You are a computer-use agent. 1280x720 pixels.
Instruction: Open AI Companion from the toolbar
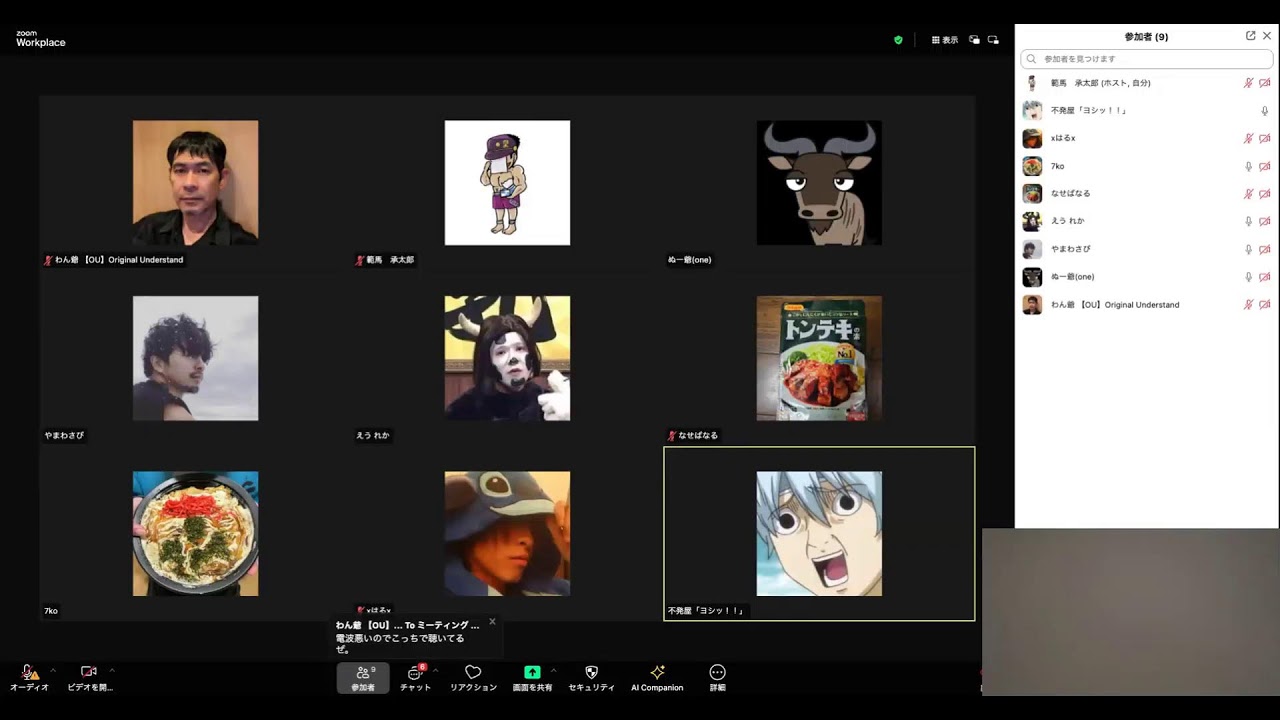(657, 677)
